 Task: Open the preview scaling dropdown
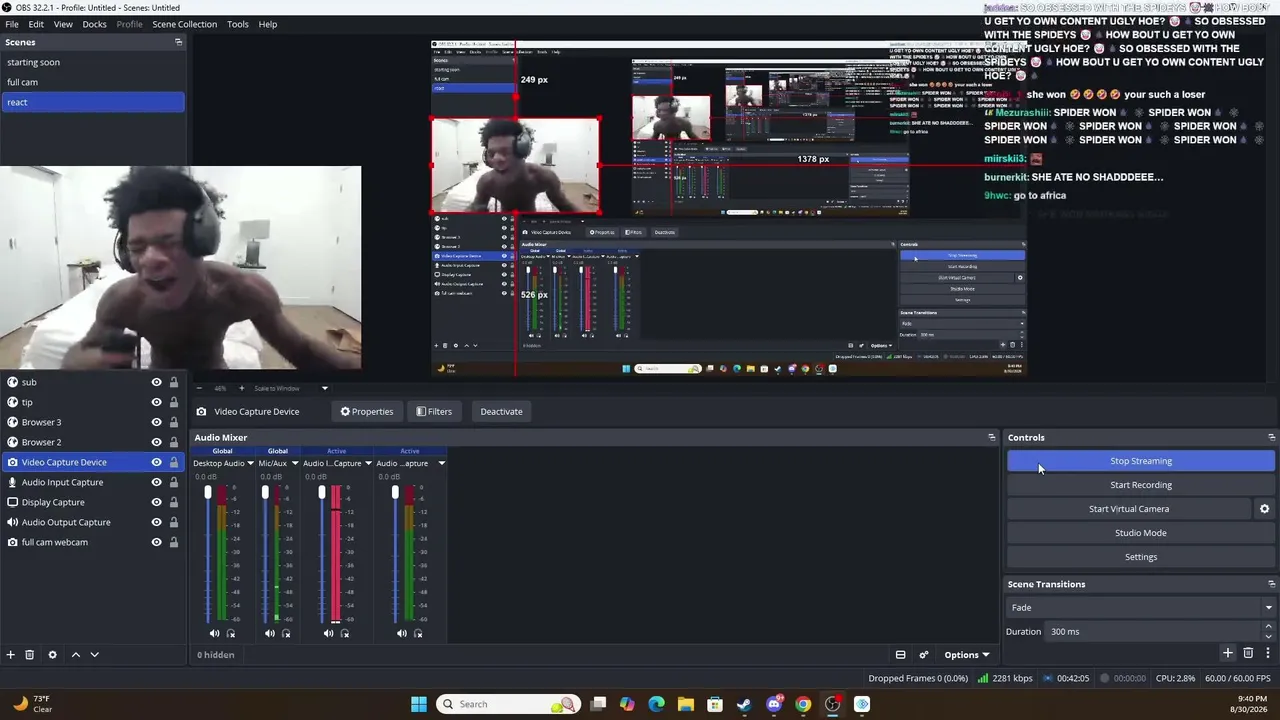[324, 388]
